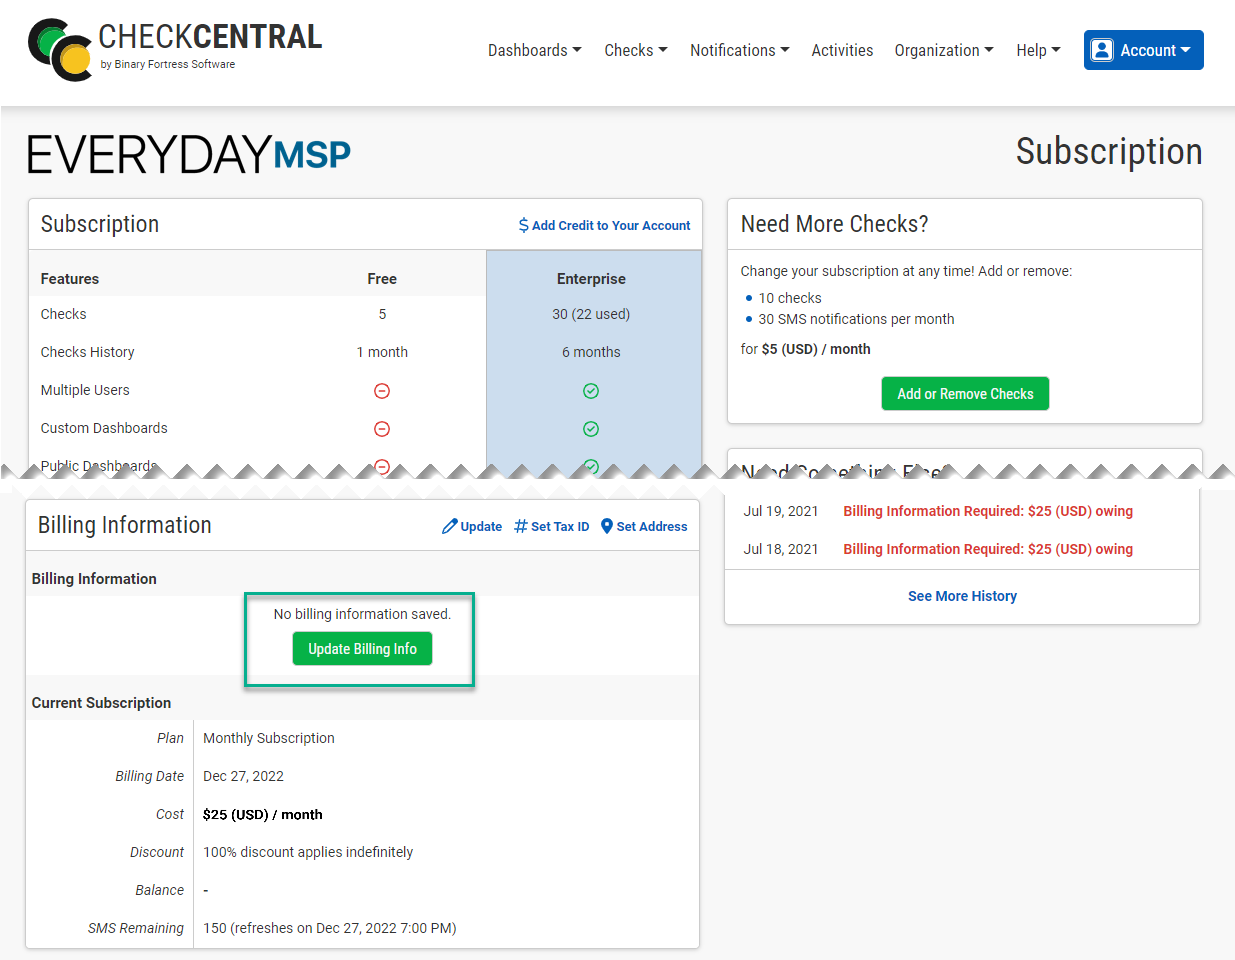The image size is (1235, 960).
Task: Click the "30 (22 used)" Enterprise checks value
Action: 591,314
